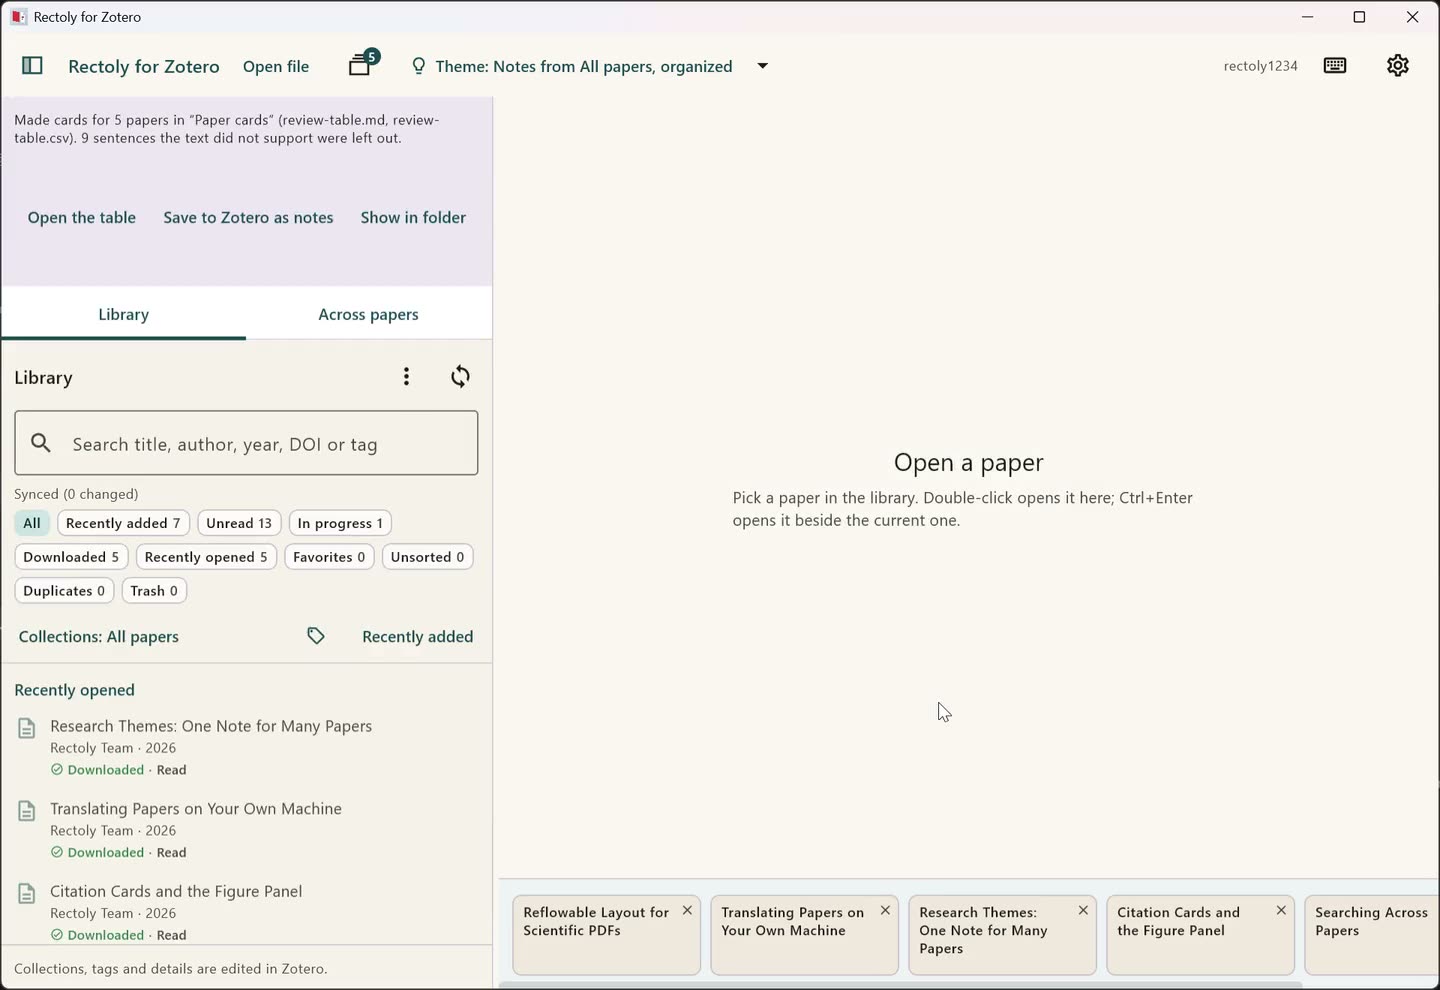Image resolution: width=1440 pixels, height=990 pixels.
Task: Filter by Recently opened 5 chip
Action: [206, 557]
